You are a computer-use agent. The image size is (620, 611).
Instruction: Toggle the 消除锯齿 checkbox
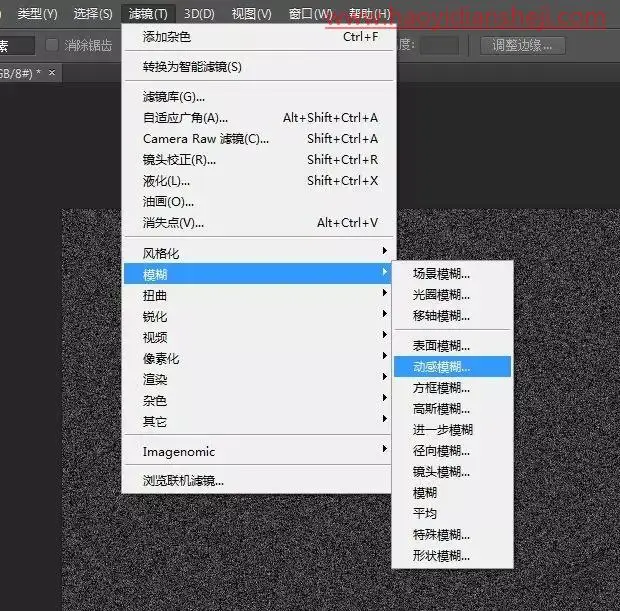(x=52, y=45)
